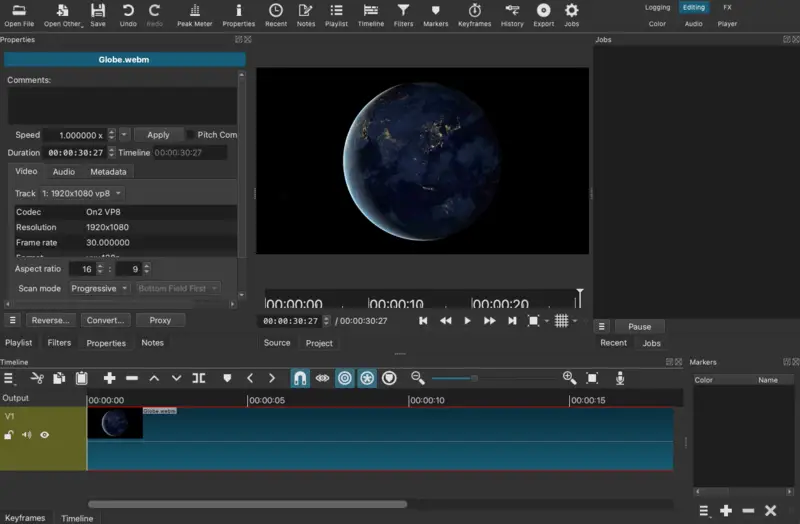The width and height of the screenshot is (800, 524).
Task: Switch to the Metadata tab
Action: pos(108,172)
